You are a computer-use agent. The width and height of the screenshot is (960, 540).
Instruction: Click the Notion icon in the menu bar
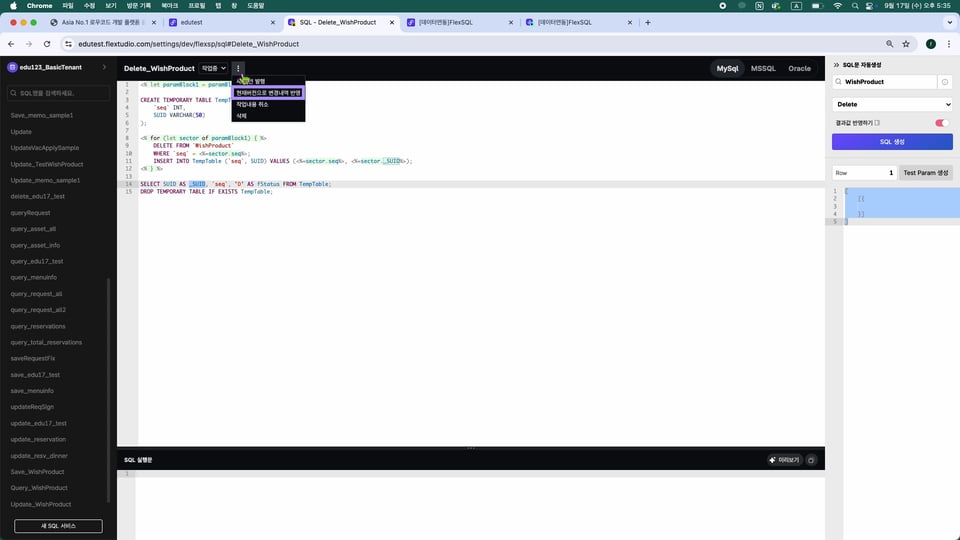tap(759, 6)
